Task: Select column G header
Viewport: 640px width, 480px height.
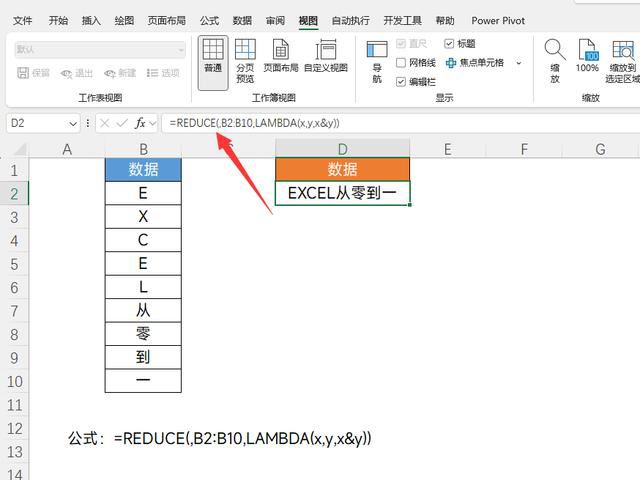Action: point(600,149)
